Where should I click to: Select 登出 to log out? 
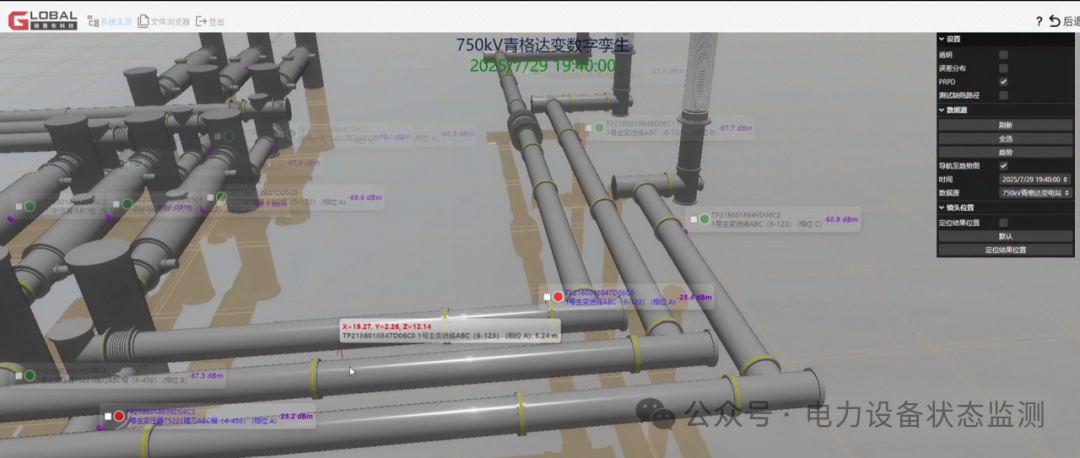pos(216,22)
